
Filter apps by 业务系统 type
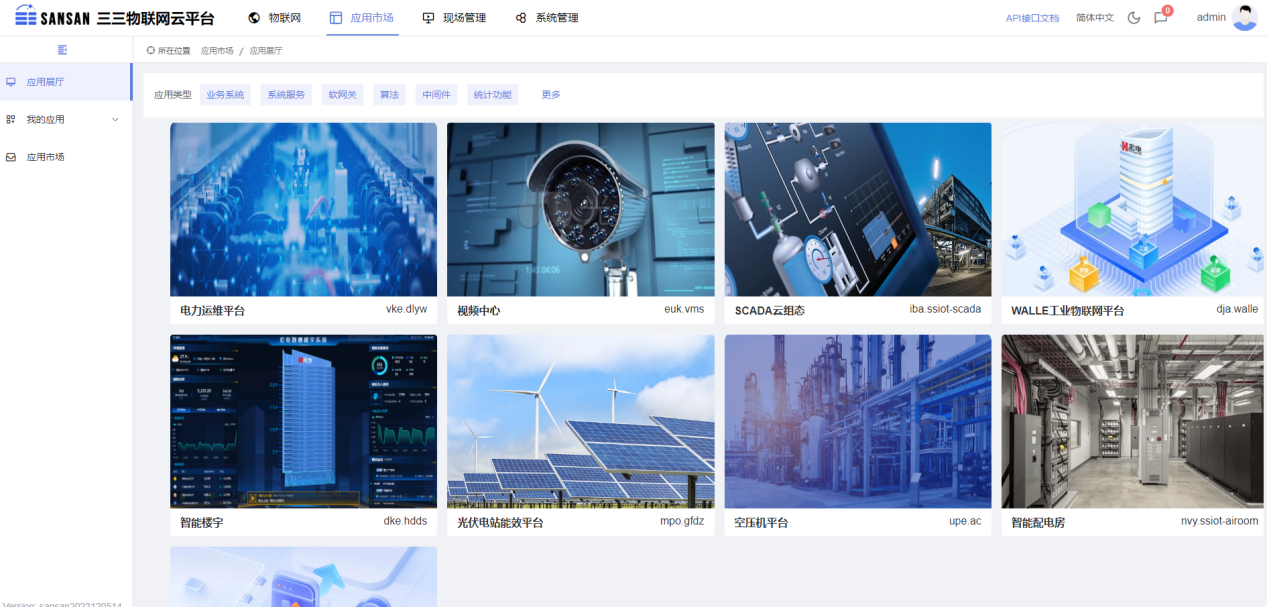tap(225, 95)
